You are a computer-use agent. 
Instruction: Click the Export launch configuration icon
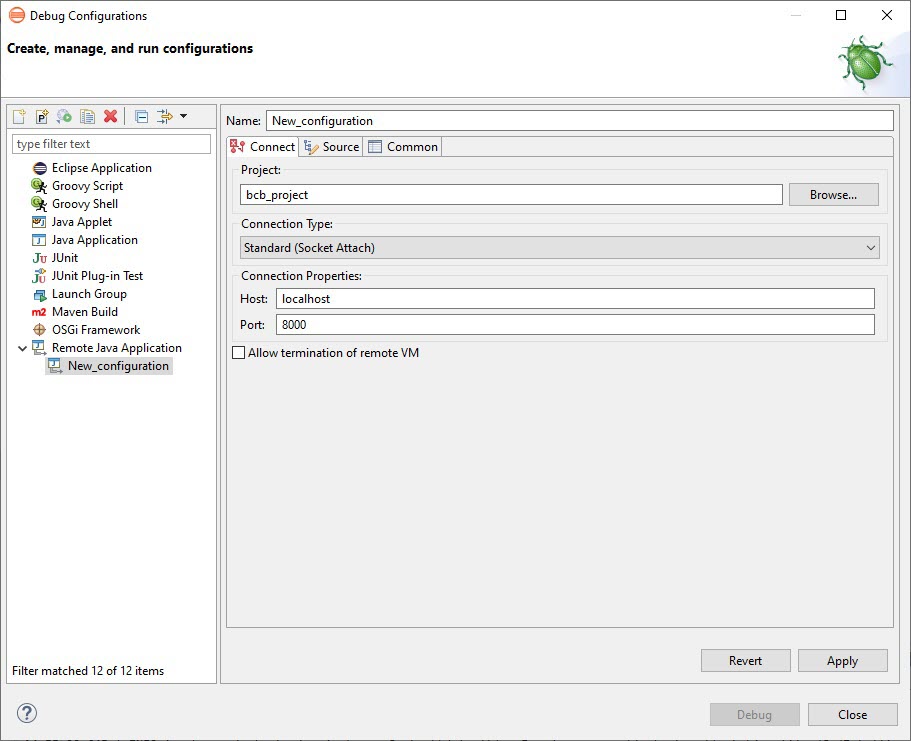click(x=64, y=116)
